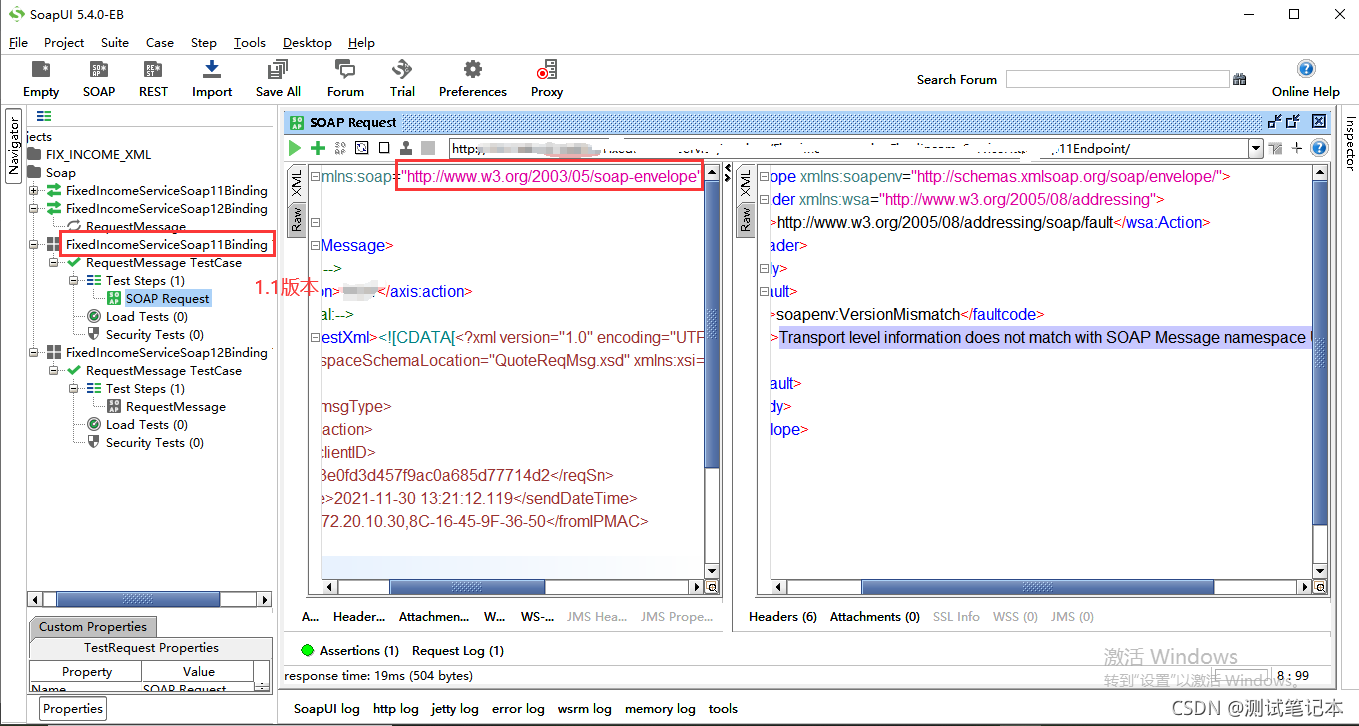This screenshot has width=1359, height=726.
Task: Click the first docking arrow icon in SOAP Request title
Action: [1274, 122]
